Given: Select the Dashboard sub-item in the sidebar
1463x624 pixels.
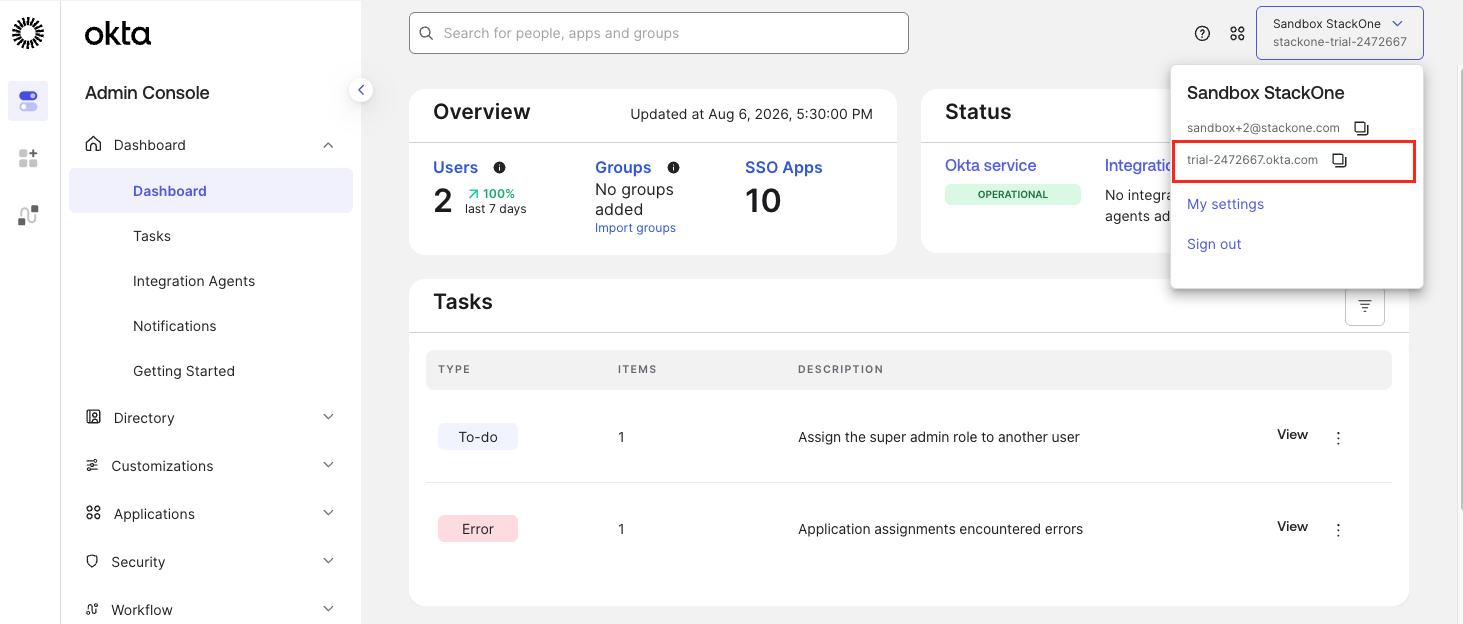Looking at the screenshot, I should (211, 190).
